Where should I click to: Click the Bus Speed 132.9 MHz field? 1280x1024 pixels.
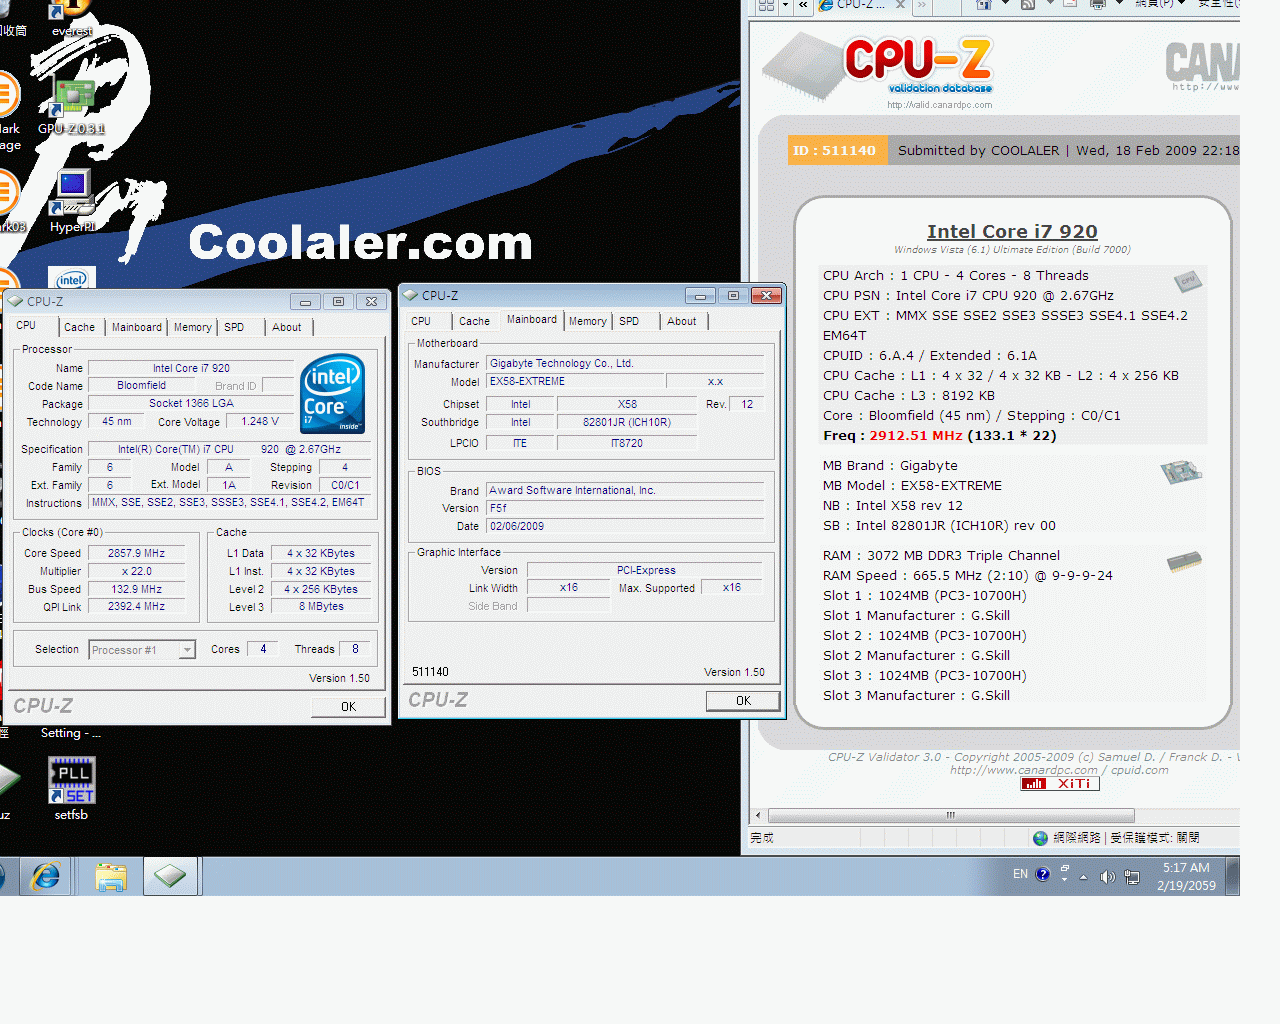click(x=137, y=589)
